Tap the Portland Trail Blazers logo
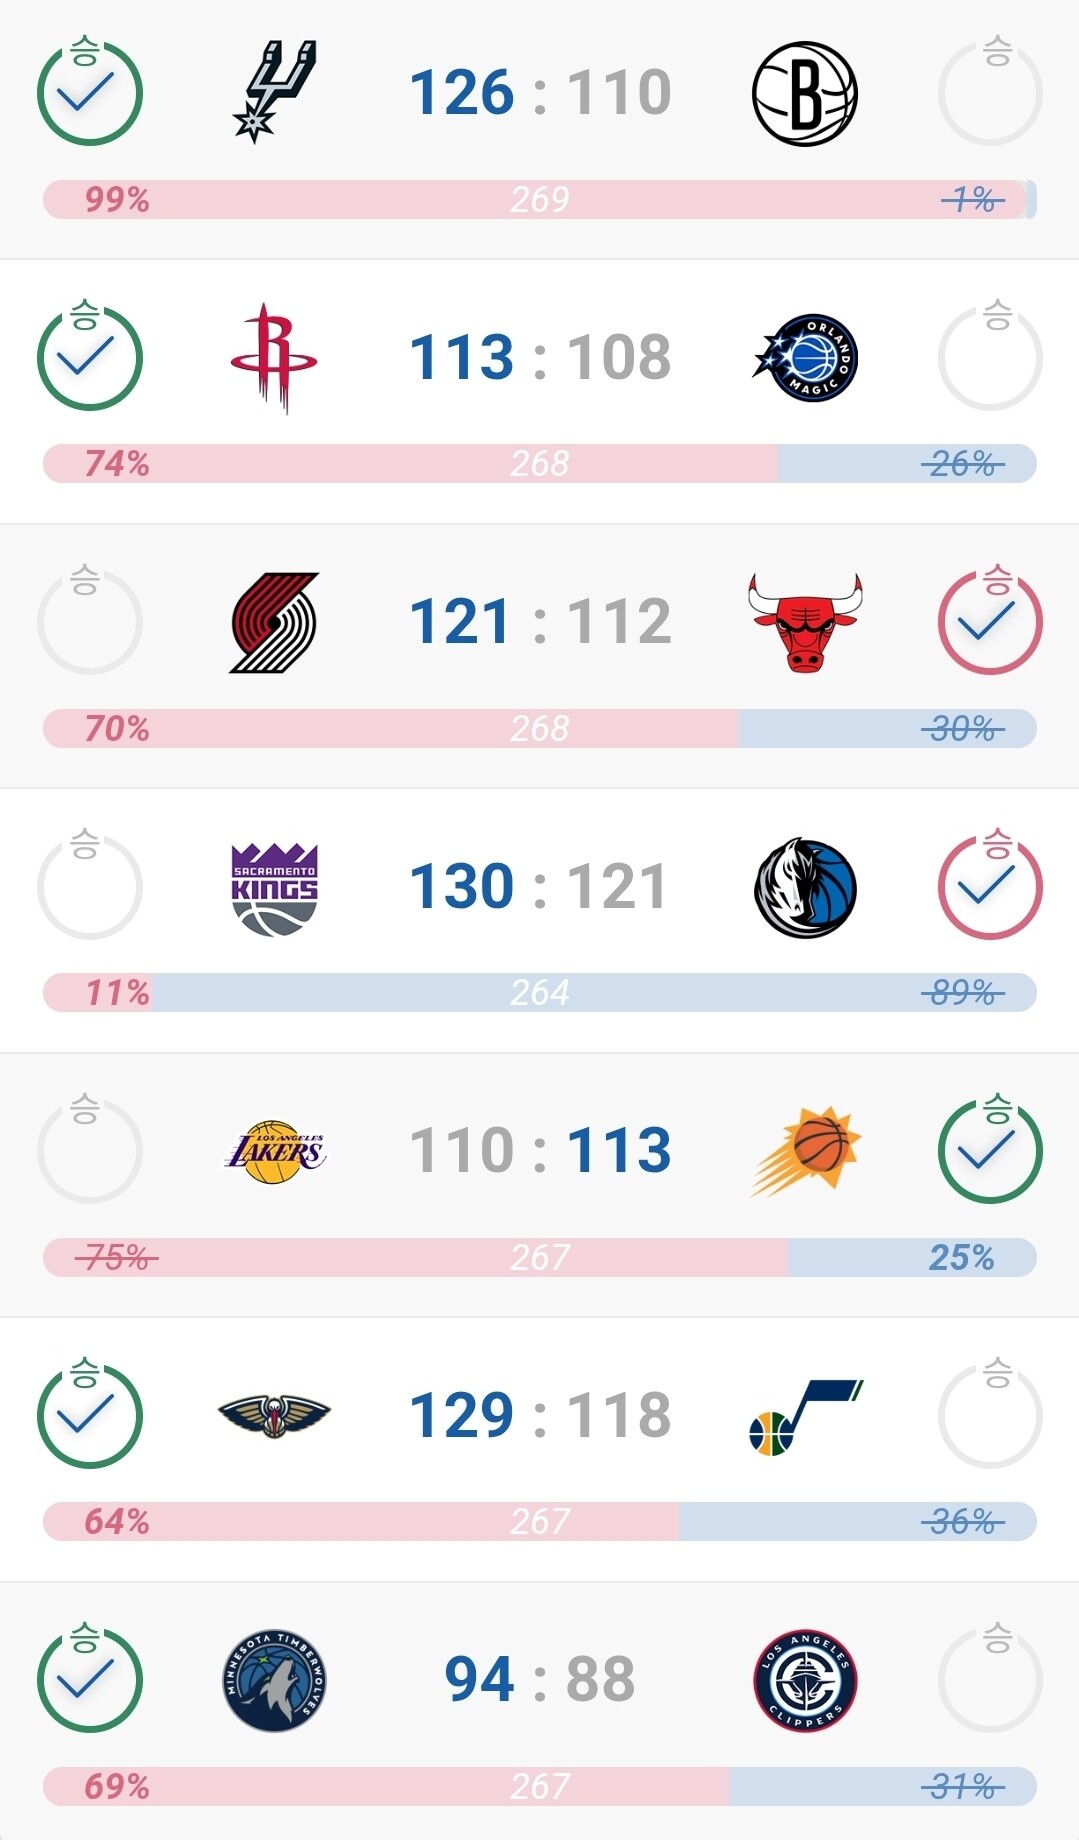Screen dimensions: 1079x1840 274,623
